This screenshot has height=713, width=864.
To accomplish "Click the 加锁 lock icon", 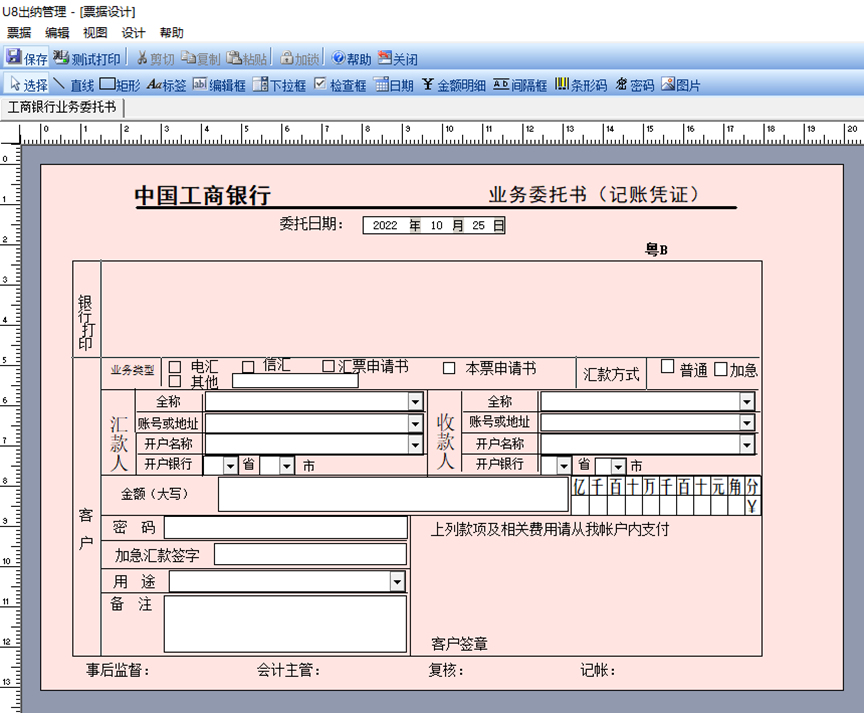I will pos(287,57).
